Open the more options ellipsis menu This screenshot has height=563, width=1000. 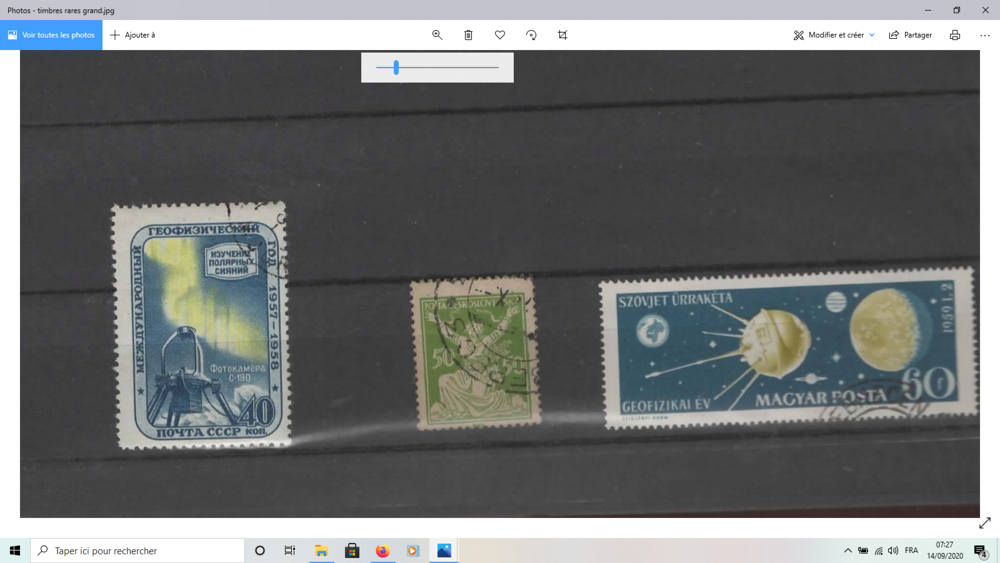click(985, 35)
